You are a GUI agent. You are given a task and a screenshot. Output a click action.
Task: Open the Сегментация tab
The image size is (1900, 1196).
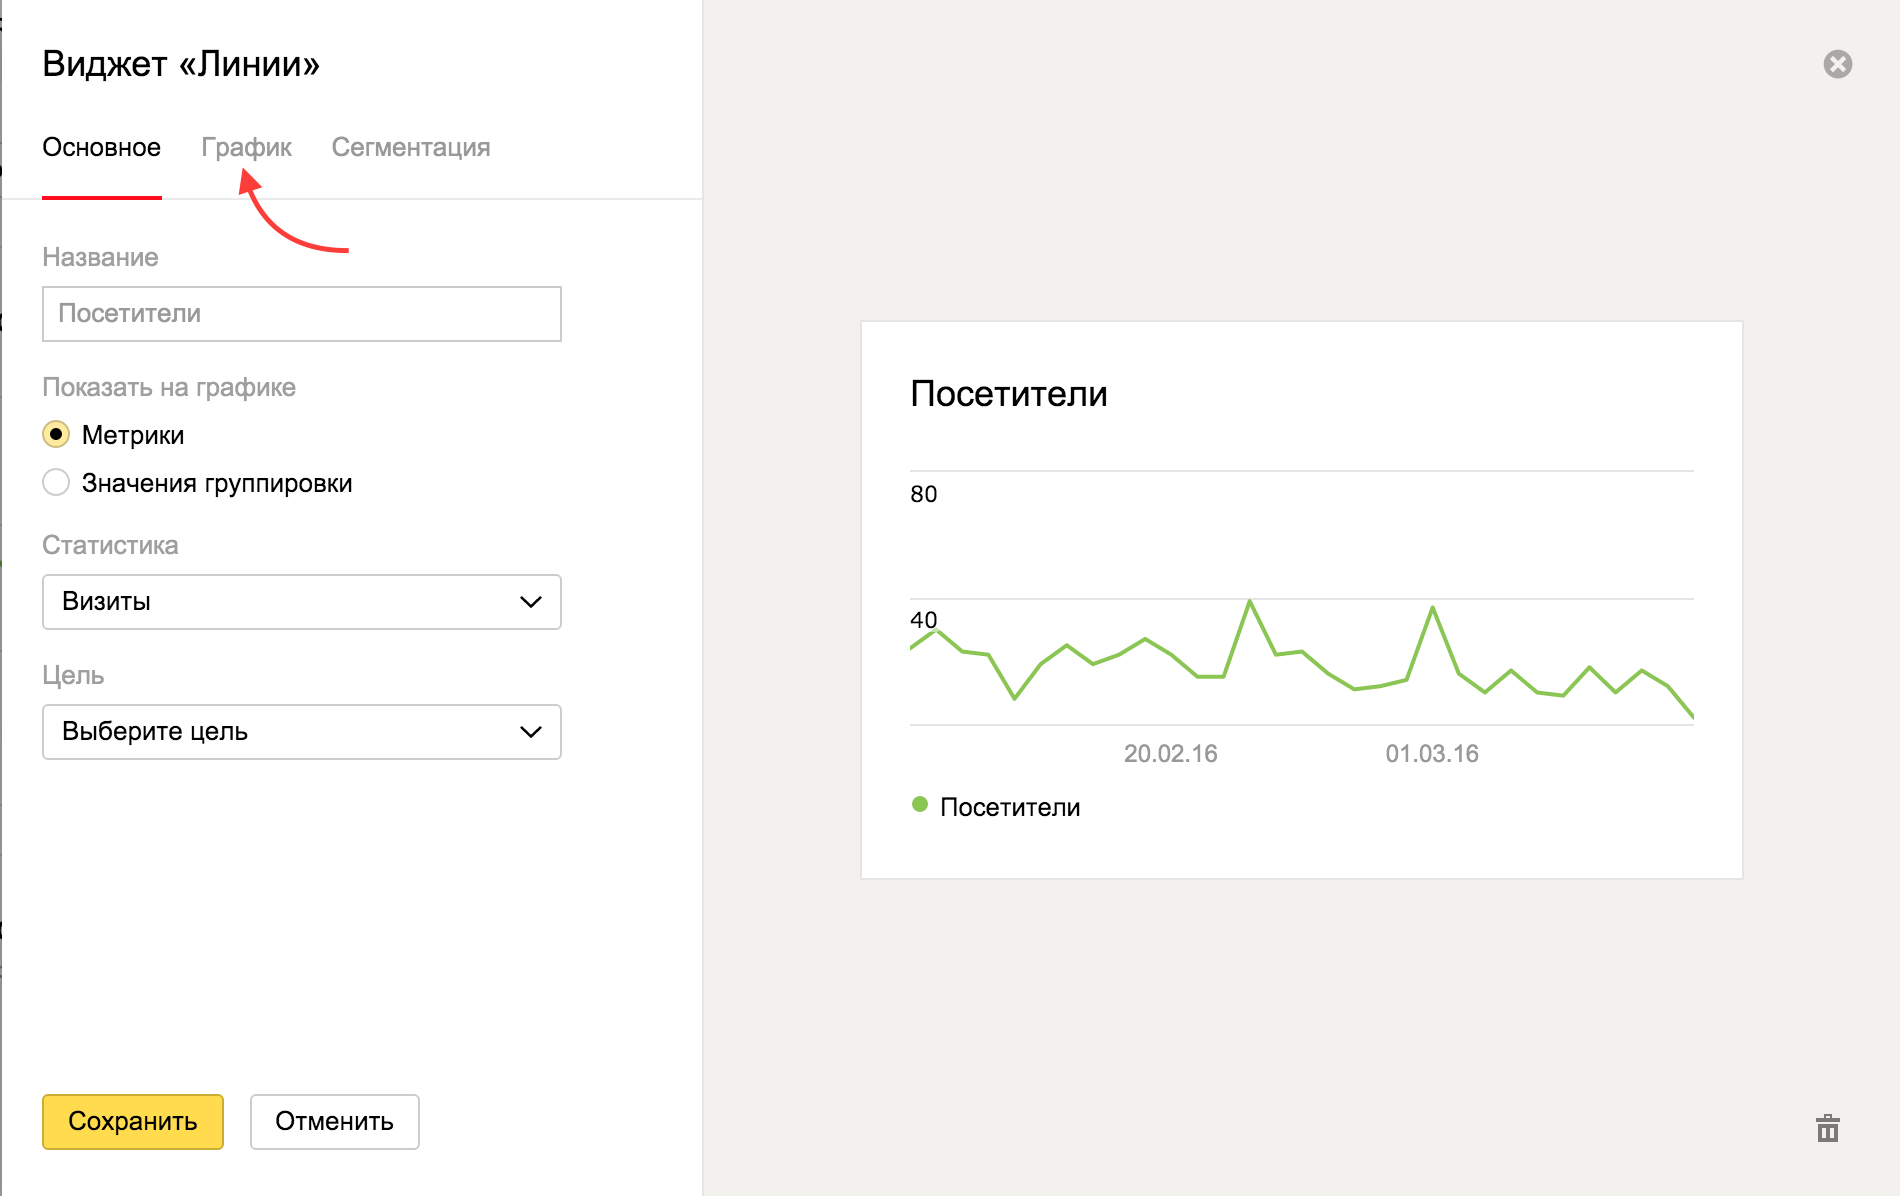point(410,148)
